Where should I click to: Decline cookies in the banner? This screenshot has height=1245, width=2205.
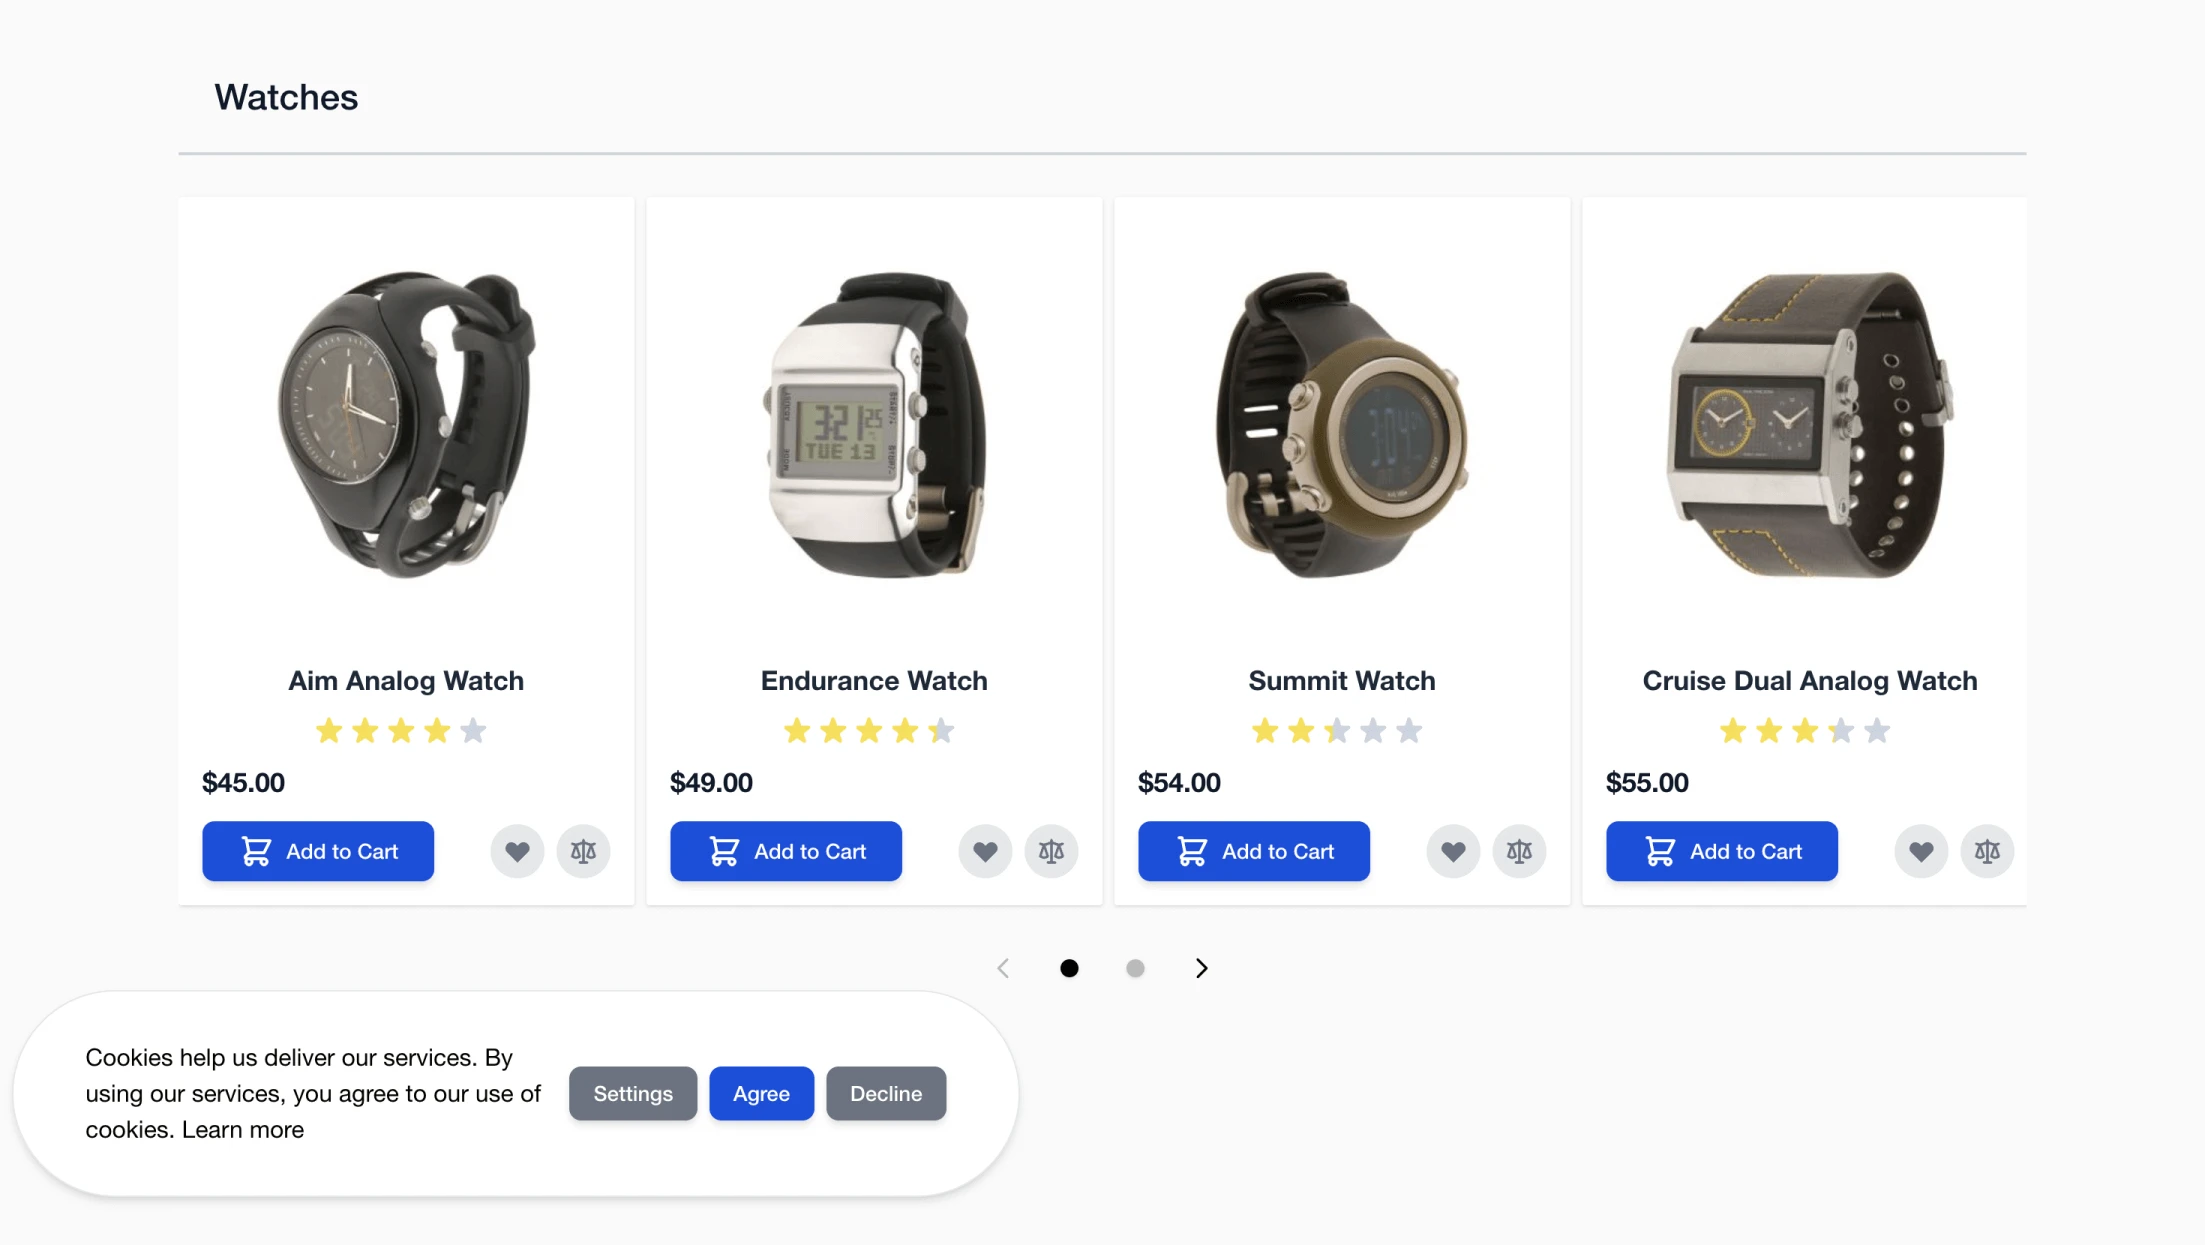click(886, 1093)
